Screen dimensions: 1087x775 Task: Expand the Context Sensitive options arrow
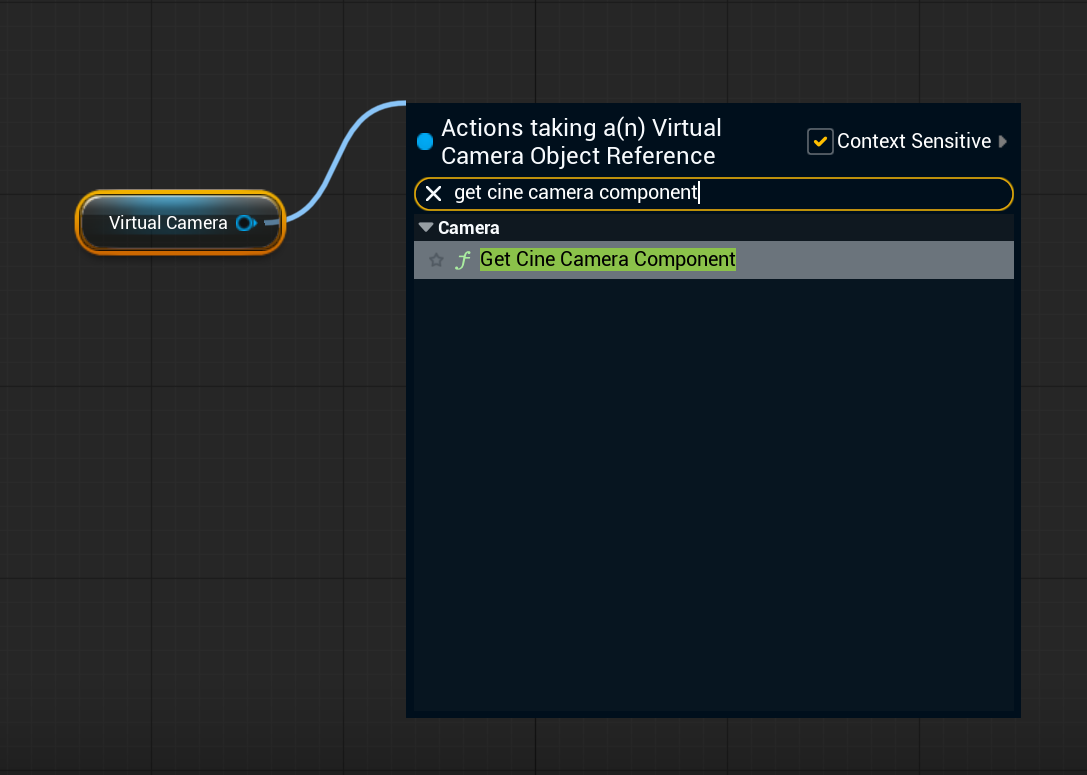[x=1002, y=141]
